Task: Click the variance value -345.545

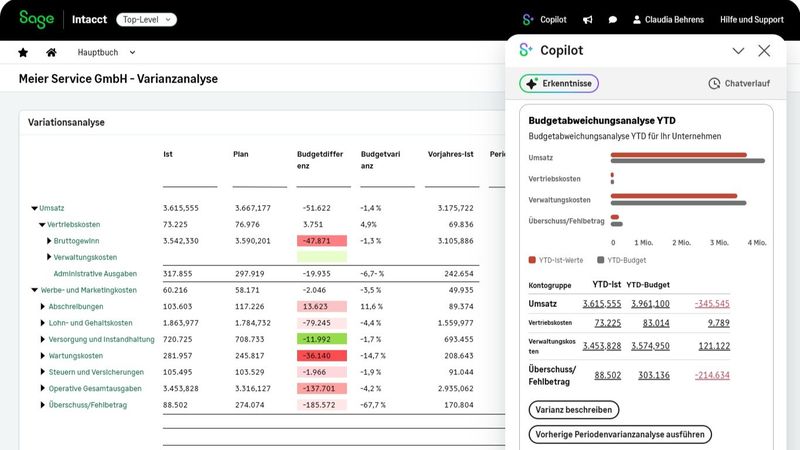Action: tap(712, 304)
